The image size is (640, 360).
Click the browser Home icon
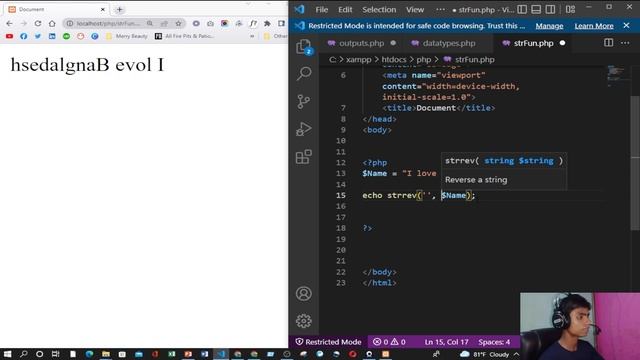pyautogui.click(x=52, y=24)
